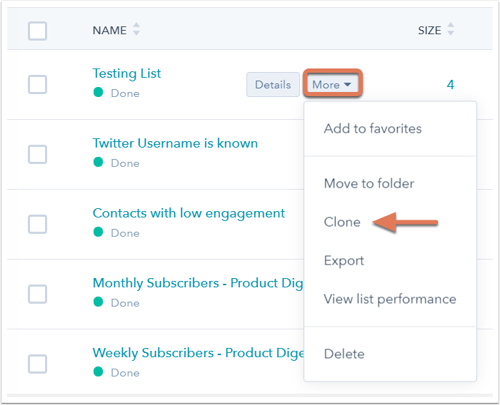Screen dimensions: 500x405
Task: Click the green status dot under Testing List
Action: pos(98,92)
